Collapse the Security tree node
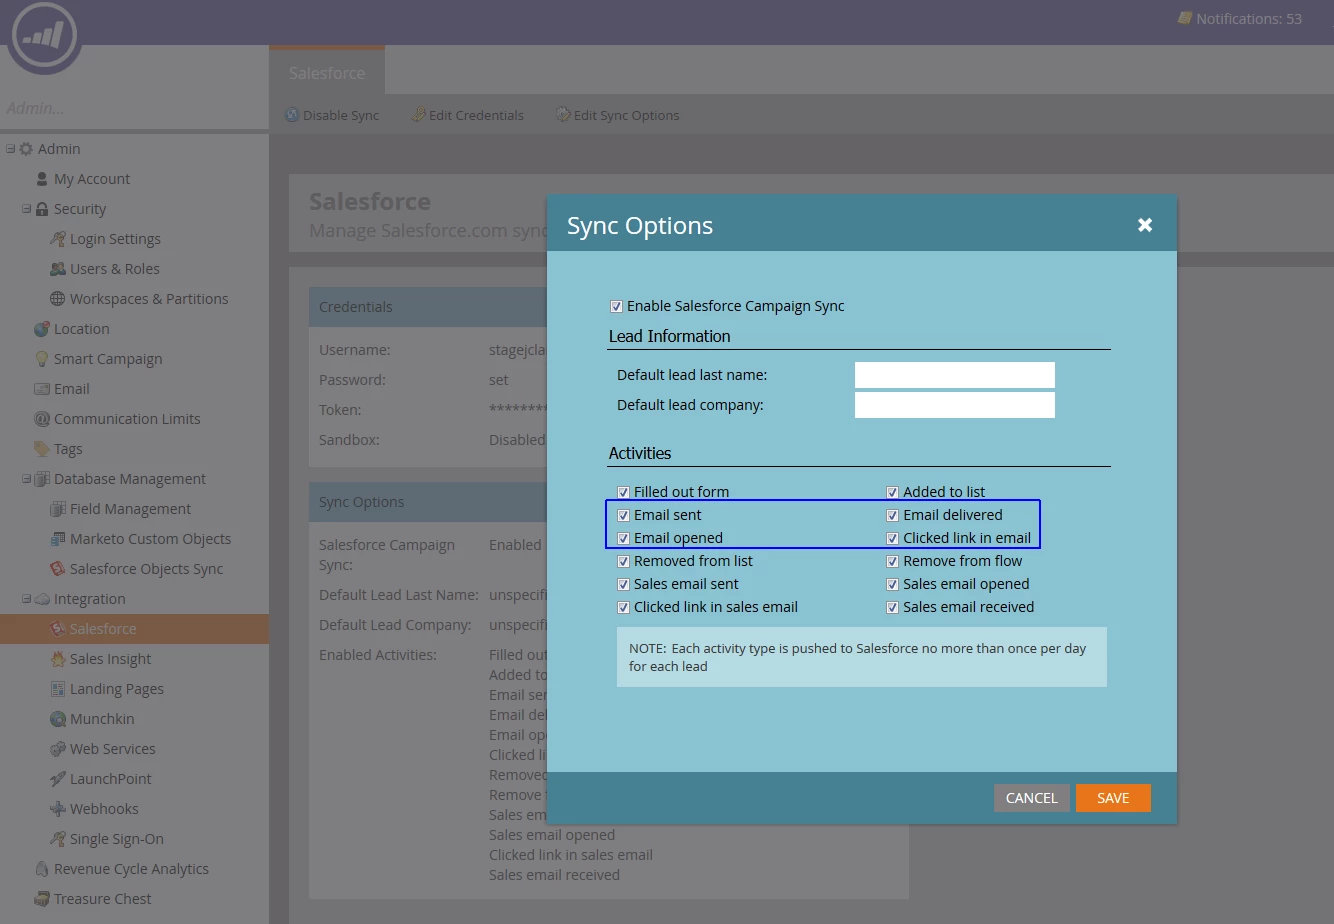 click(26, 209)
